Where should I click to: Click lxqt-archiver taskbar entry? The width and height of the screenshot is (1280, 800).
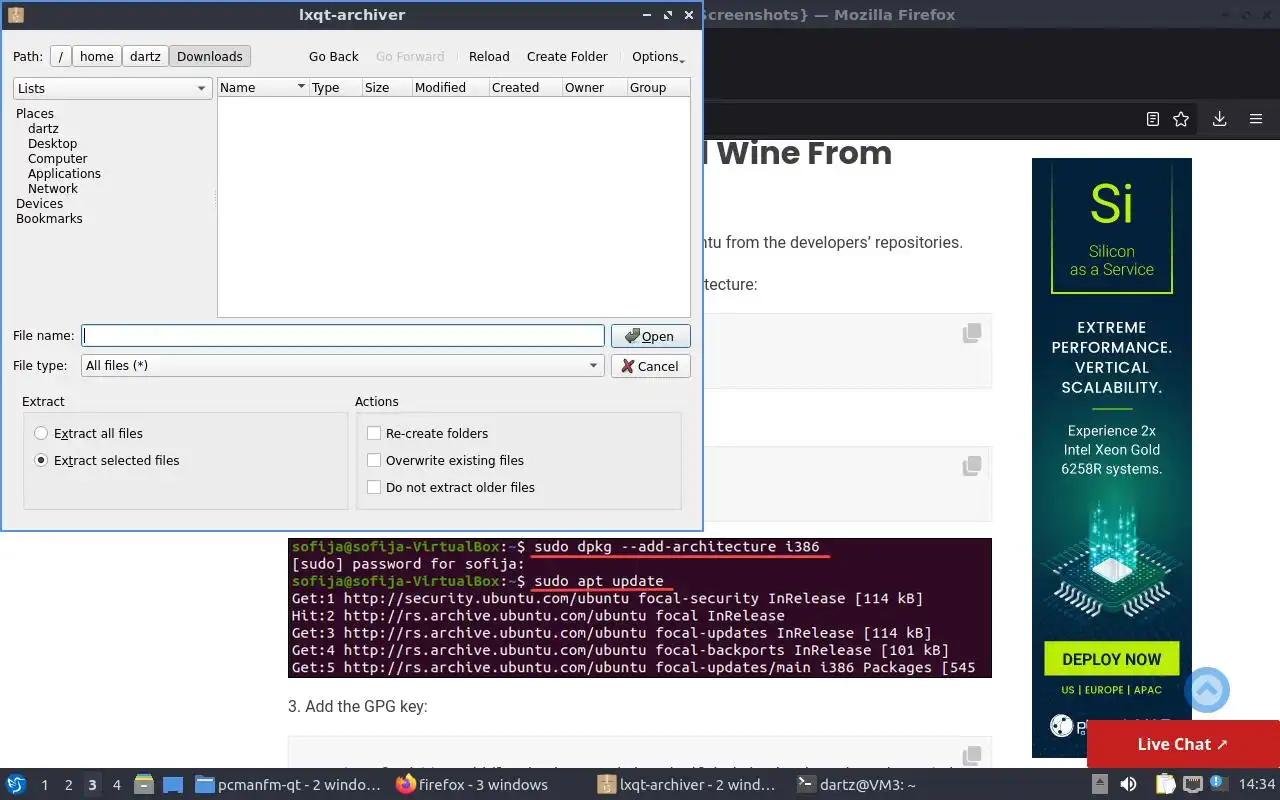pos(687,784)
